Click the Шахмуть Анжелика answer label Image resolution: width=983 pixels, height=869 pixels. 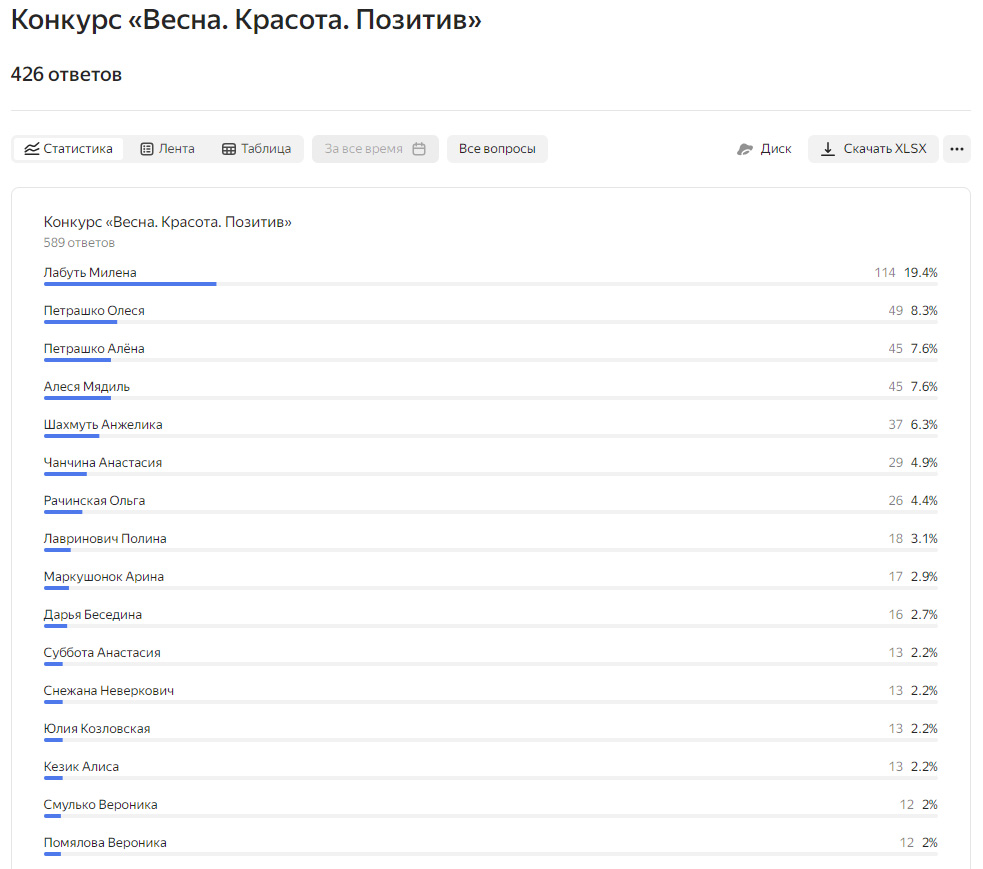coord(103,425)
